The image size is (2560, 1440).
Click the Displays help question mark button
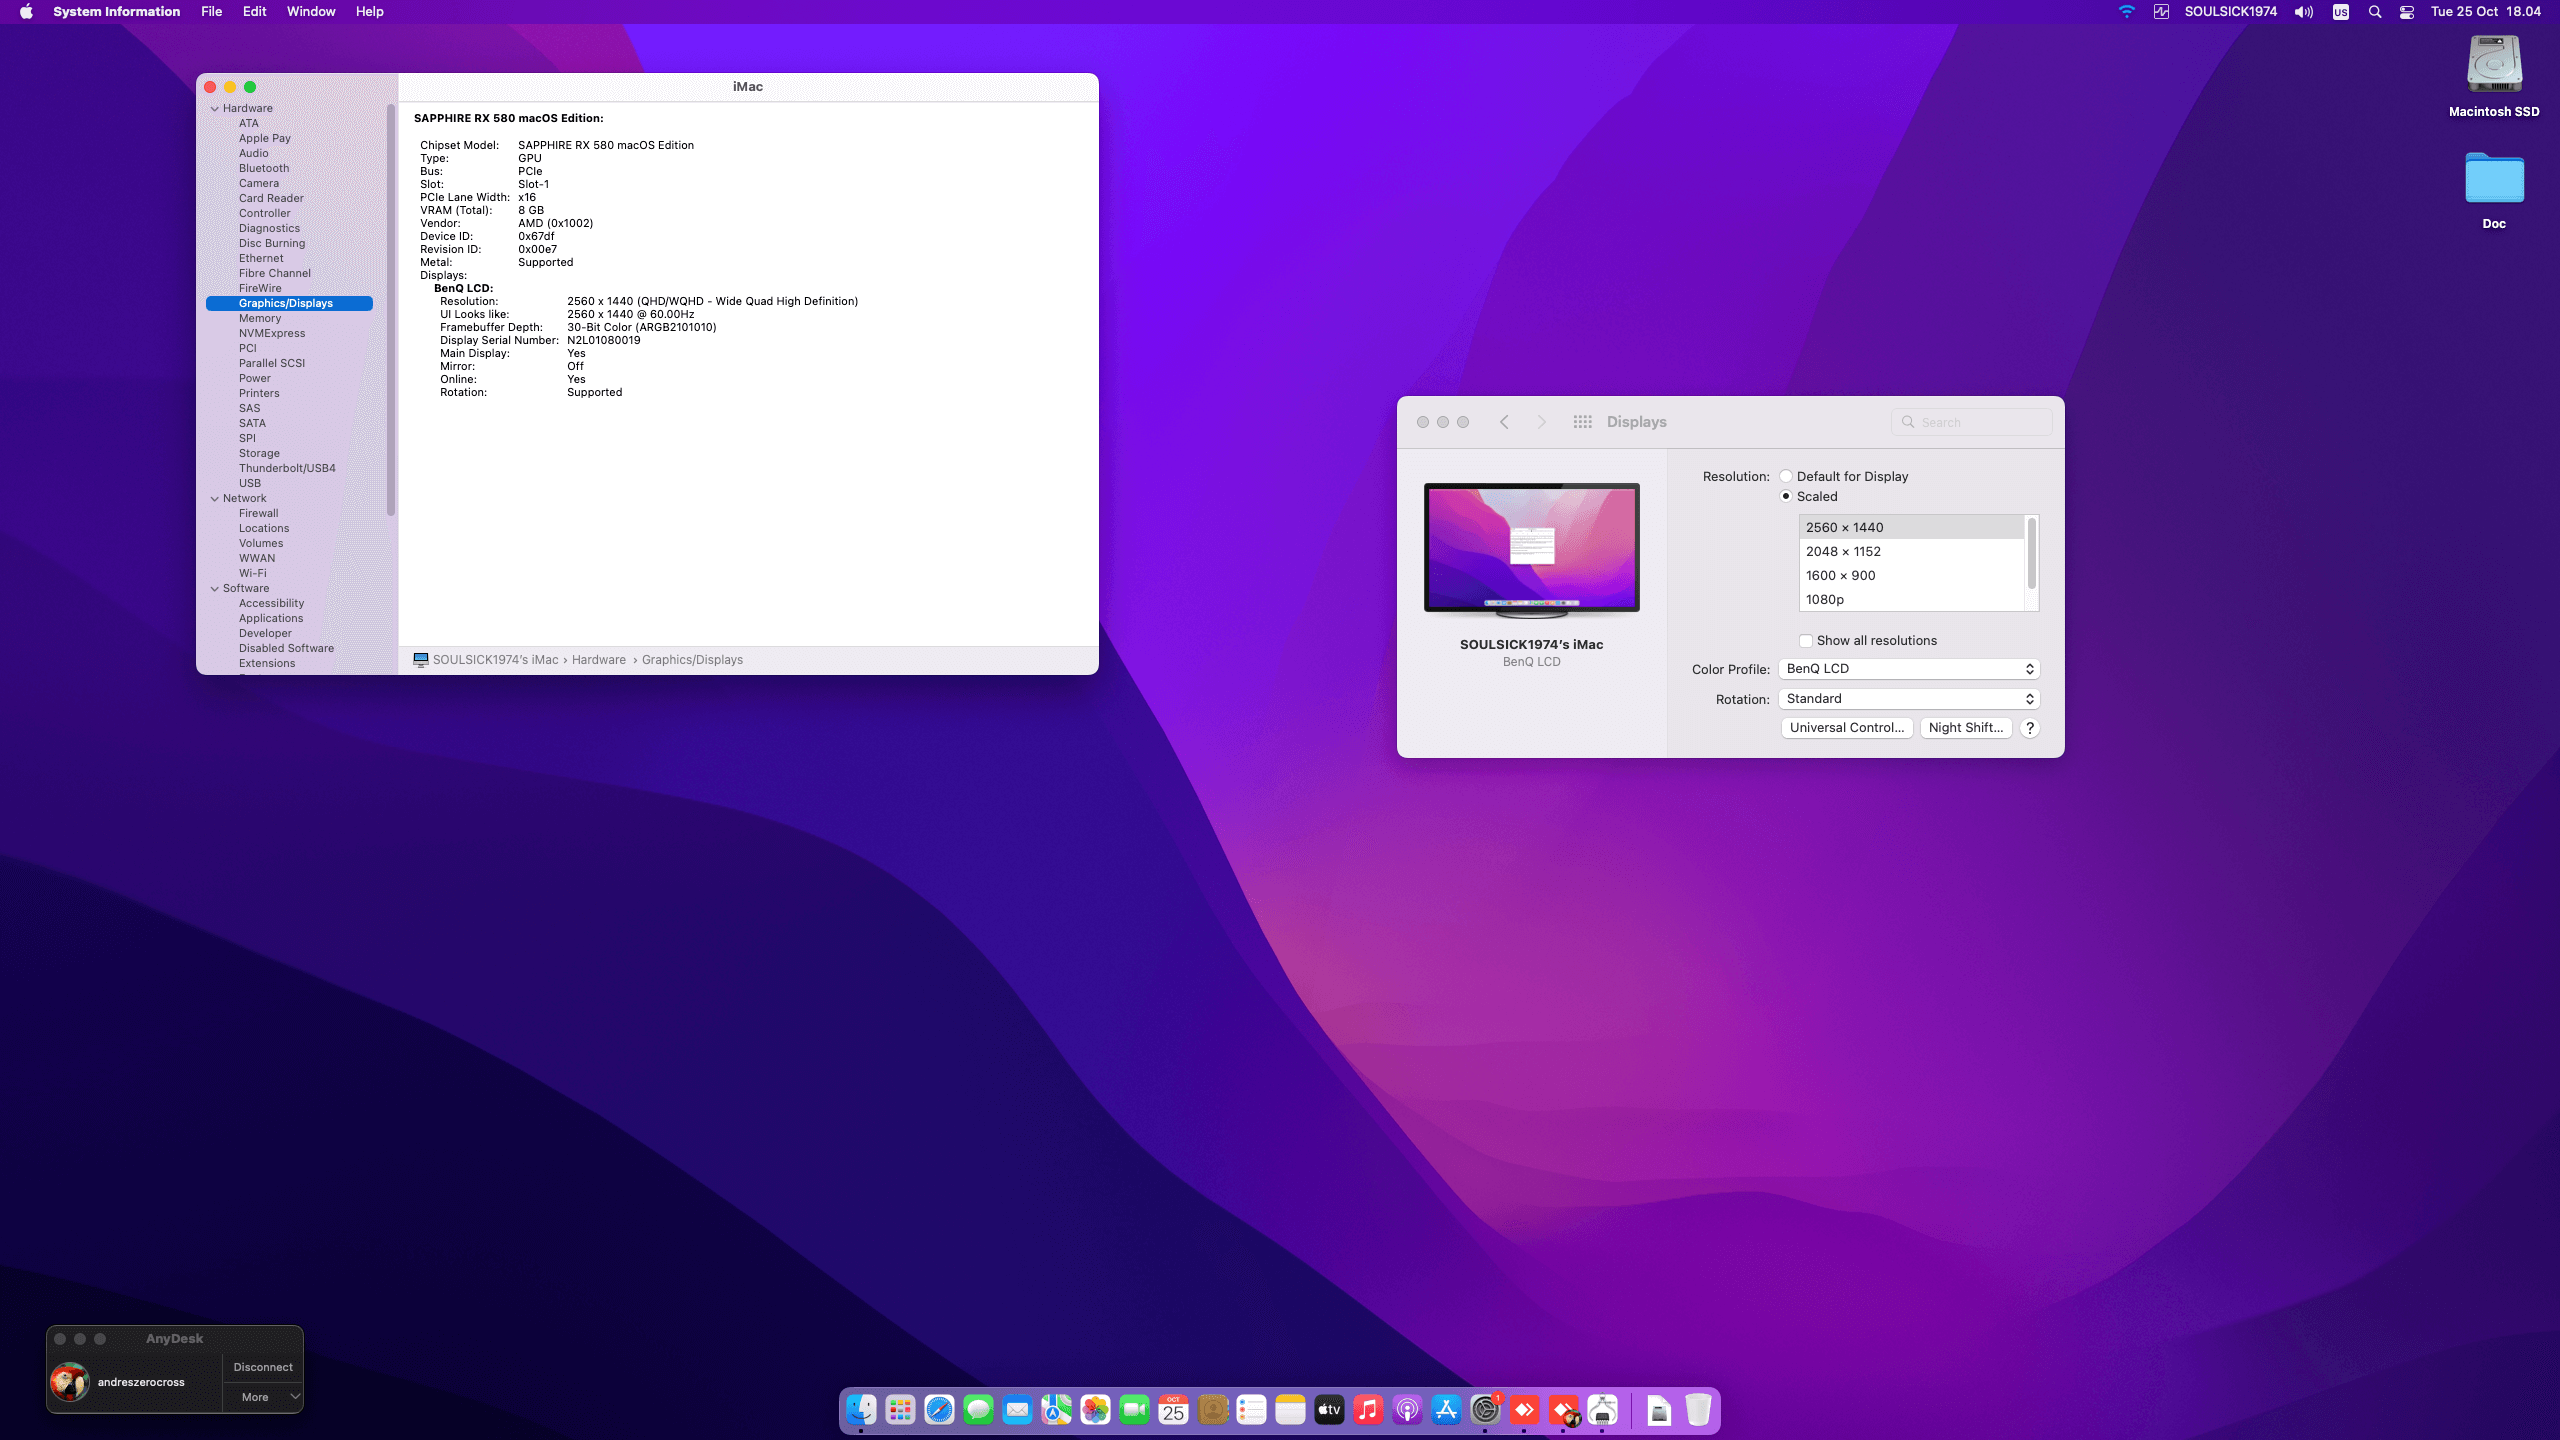point(2030,728)
